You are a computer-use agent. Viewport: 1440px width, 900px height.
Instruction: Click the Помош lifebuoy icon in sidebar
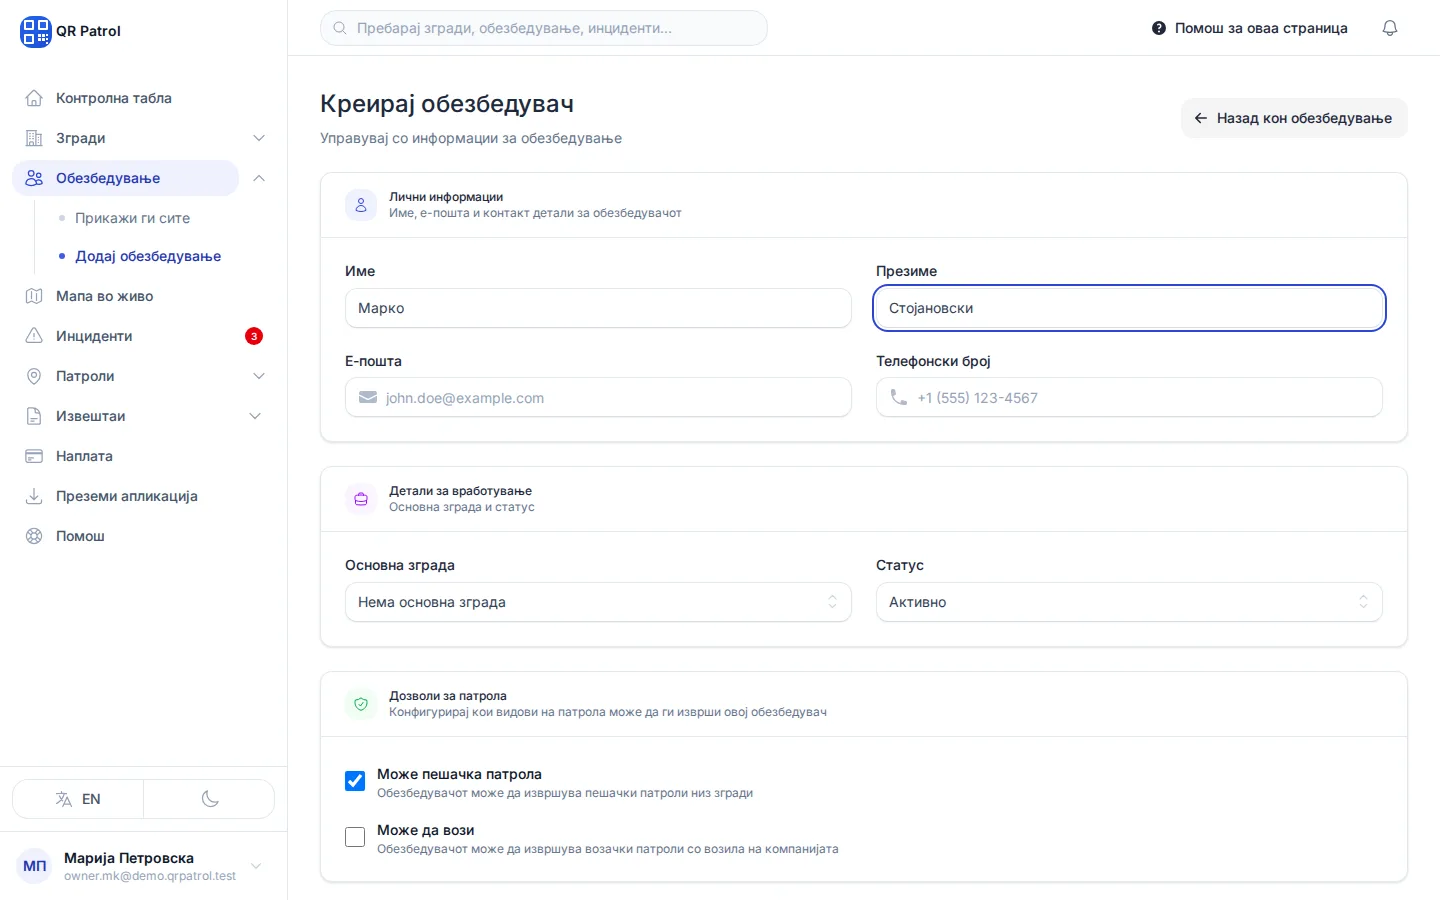34,536
